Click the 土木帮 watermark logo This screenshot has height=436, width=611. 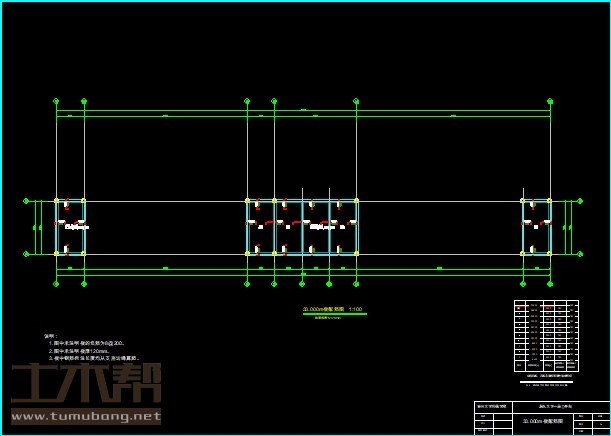click(x=85, y=385)
